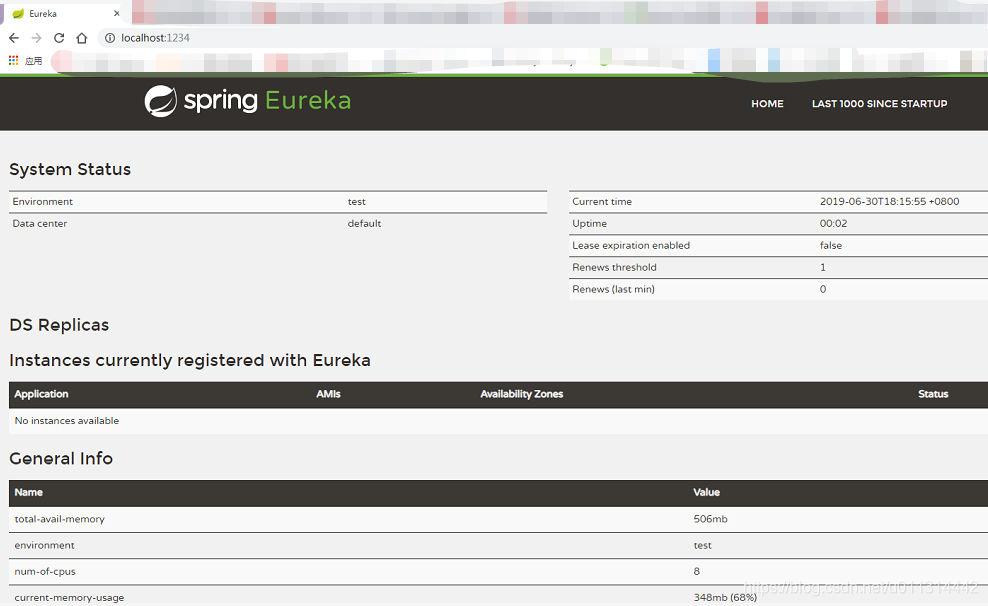Reload the page with the refresh icon

click(x=59, y=38)
